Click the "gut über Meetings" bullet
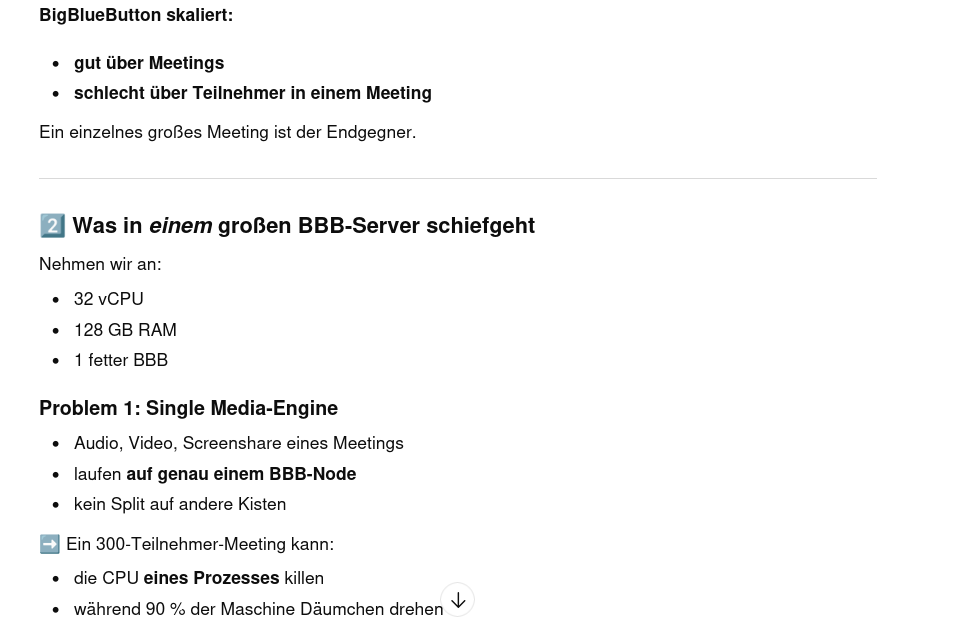The width and height of the screenshot is (963, 628). (149, 63)
